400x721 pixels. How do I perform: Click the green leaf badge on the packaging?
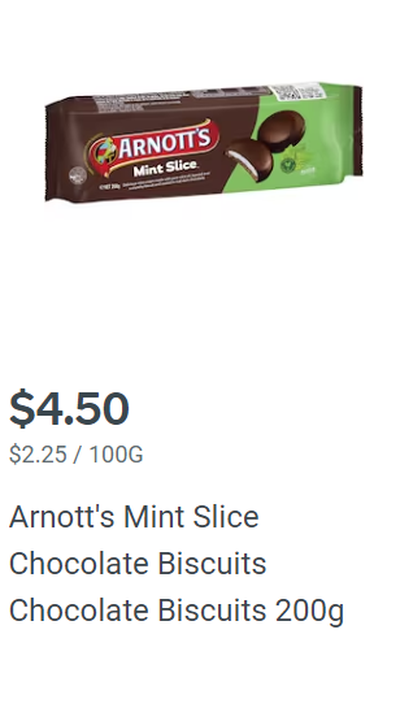coord(288,164)
